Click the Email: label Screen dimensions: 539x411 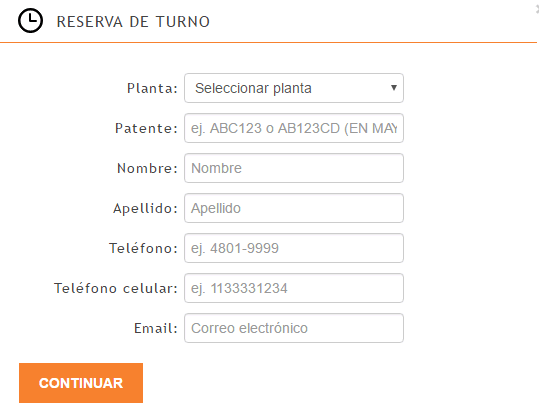(155, 328)
